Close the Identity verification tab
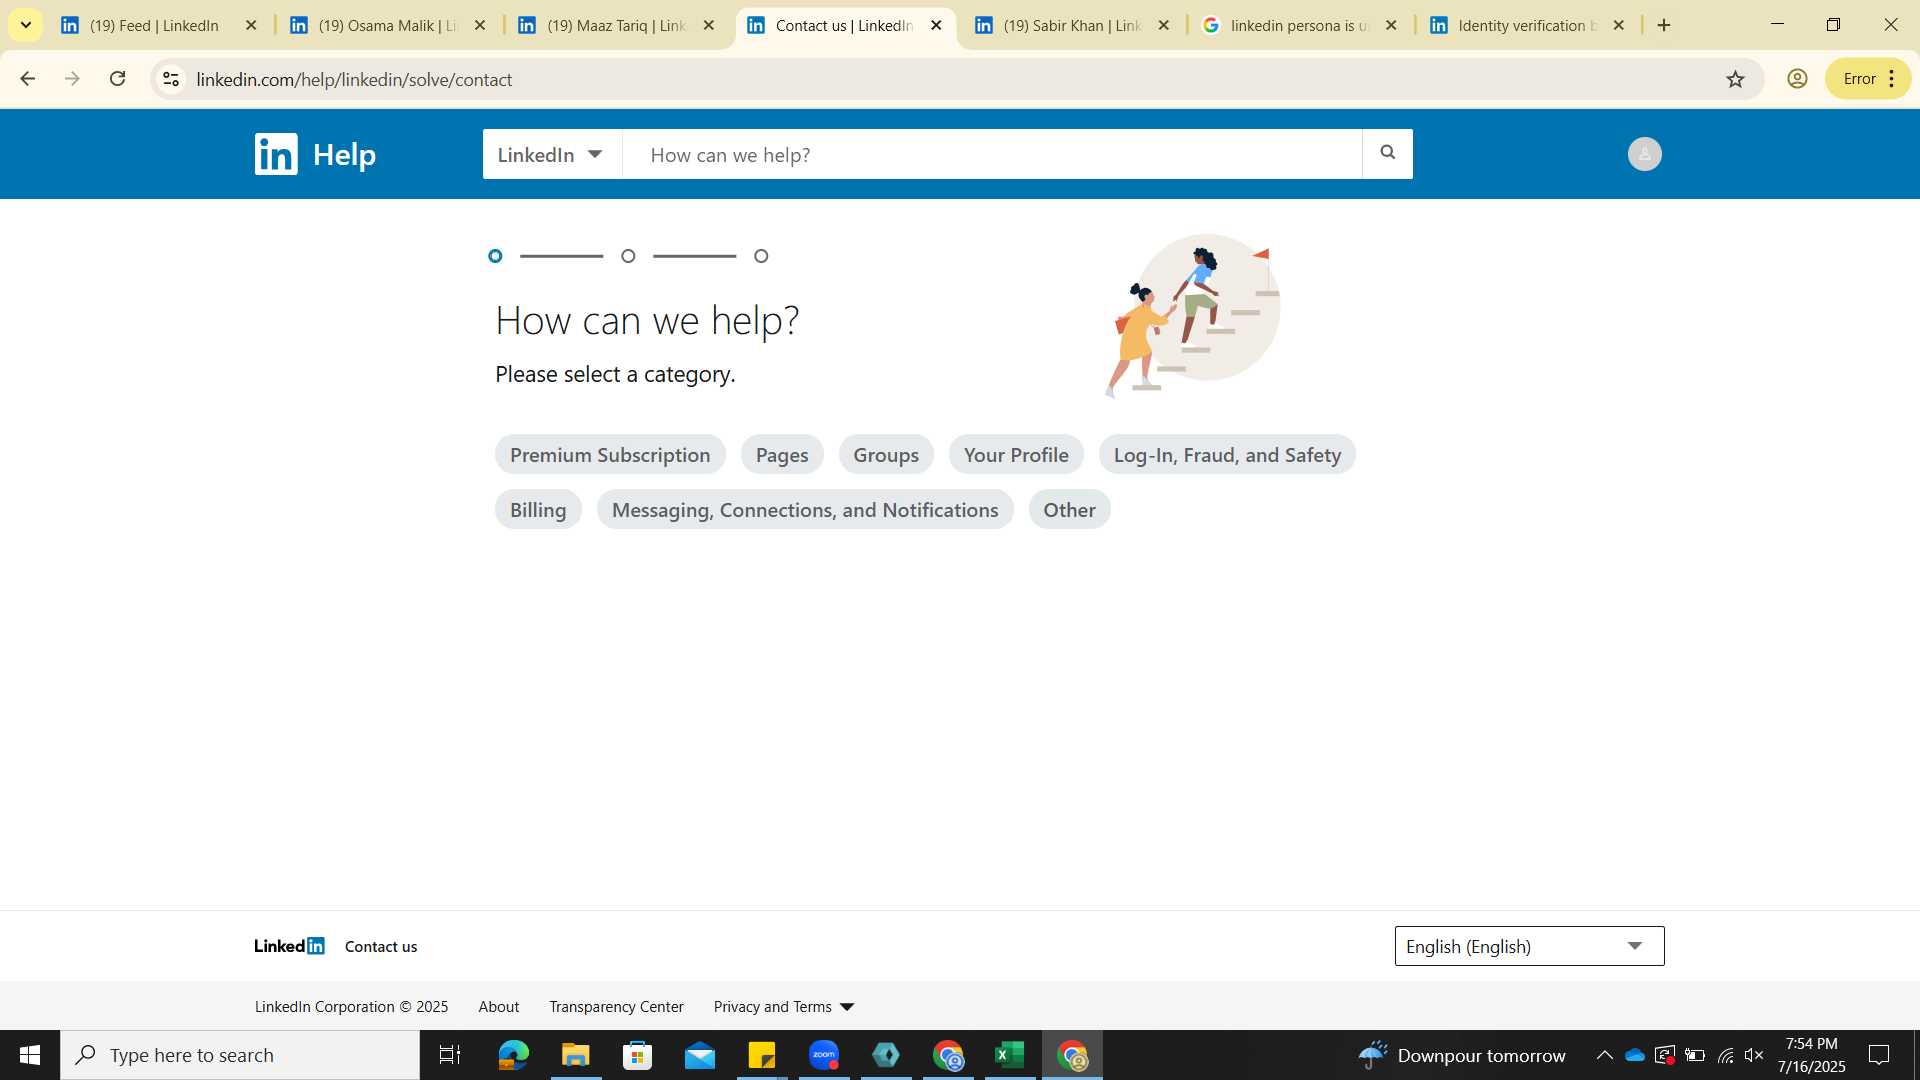The height and width of the screenshot is (1080, 1920). tap(1618, 25)
